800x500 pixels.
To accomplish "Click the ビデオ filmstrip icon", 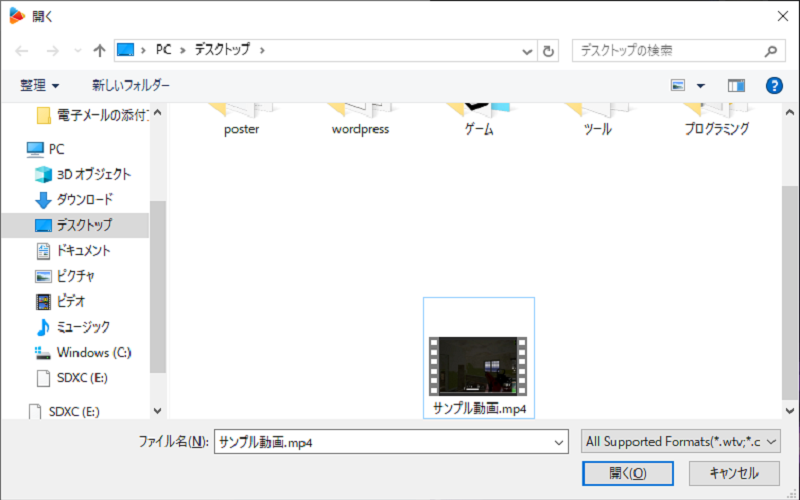I will (43, 302).
